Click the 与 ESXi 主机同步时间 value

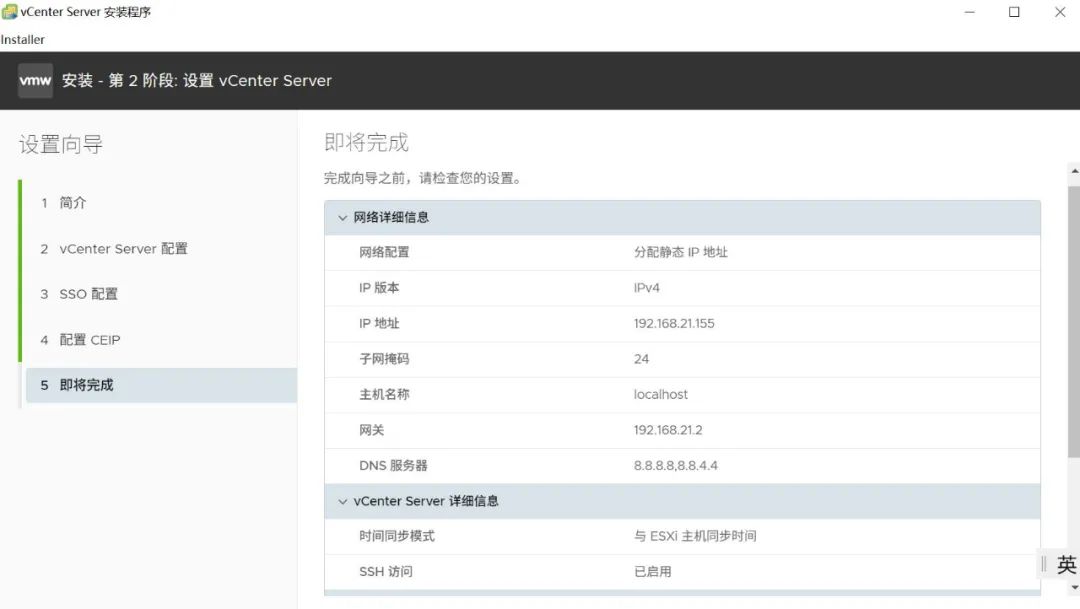(x=695, y=536)
